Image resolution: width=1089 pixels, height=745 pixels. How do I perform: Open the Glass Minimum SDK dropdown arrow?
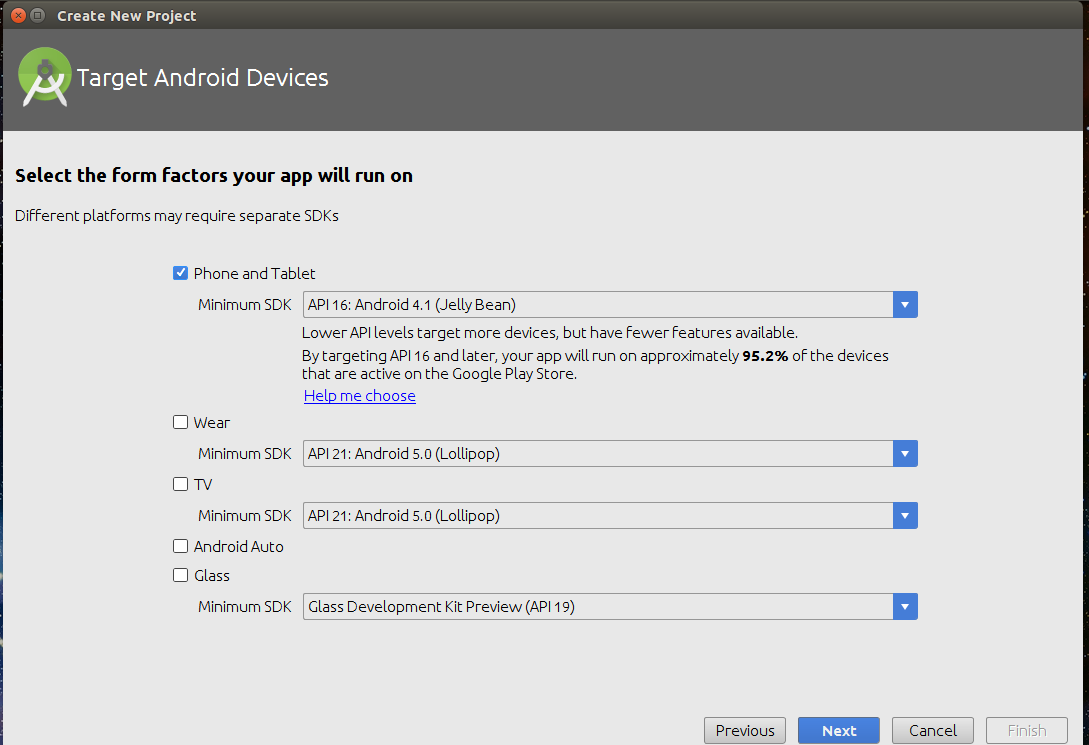click(905, 607)
